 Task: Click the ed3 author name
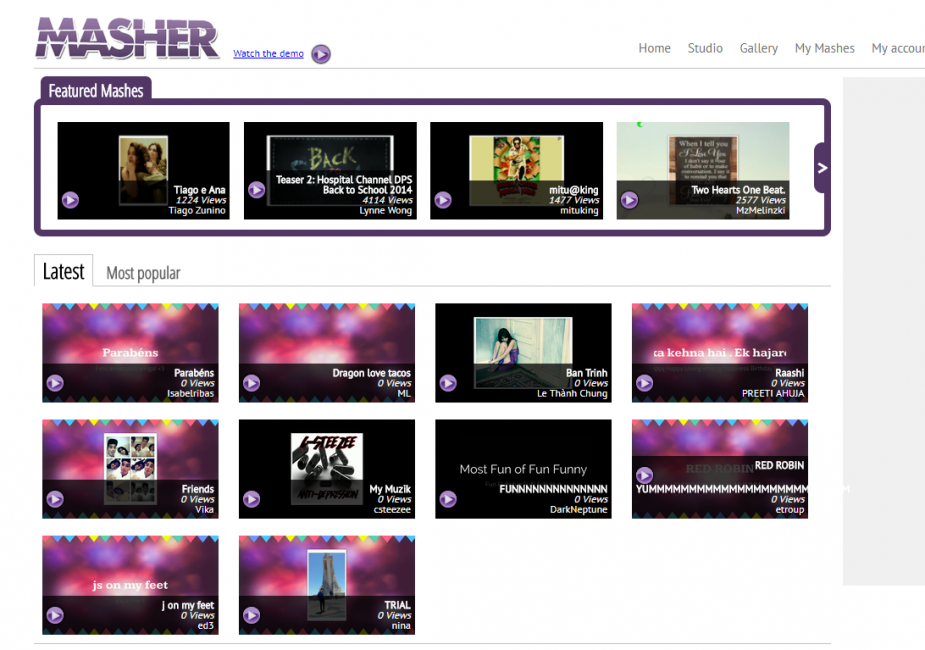click(206, 626)
